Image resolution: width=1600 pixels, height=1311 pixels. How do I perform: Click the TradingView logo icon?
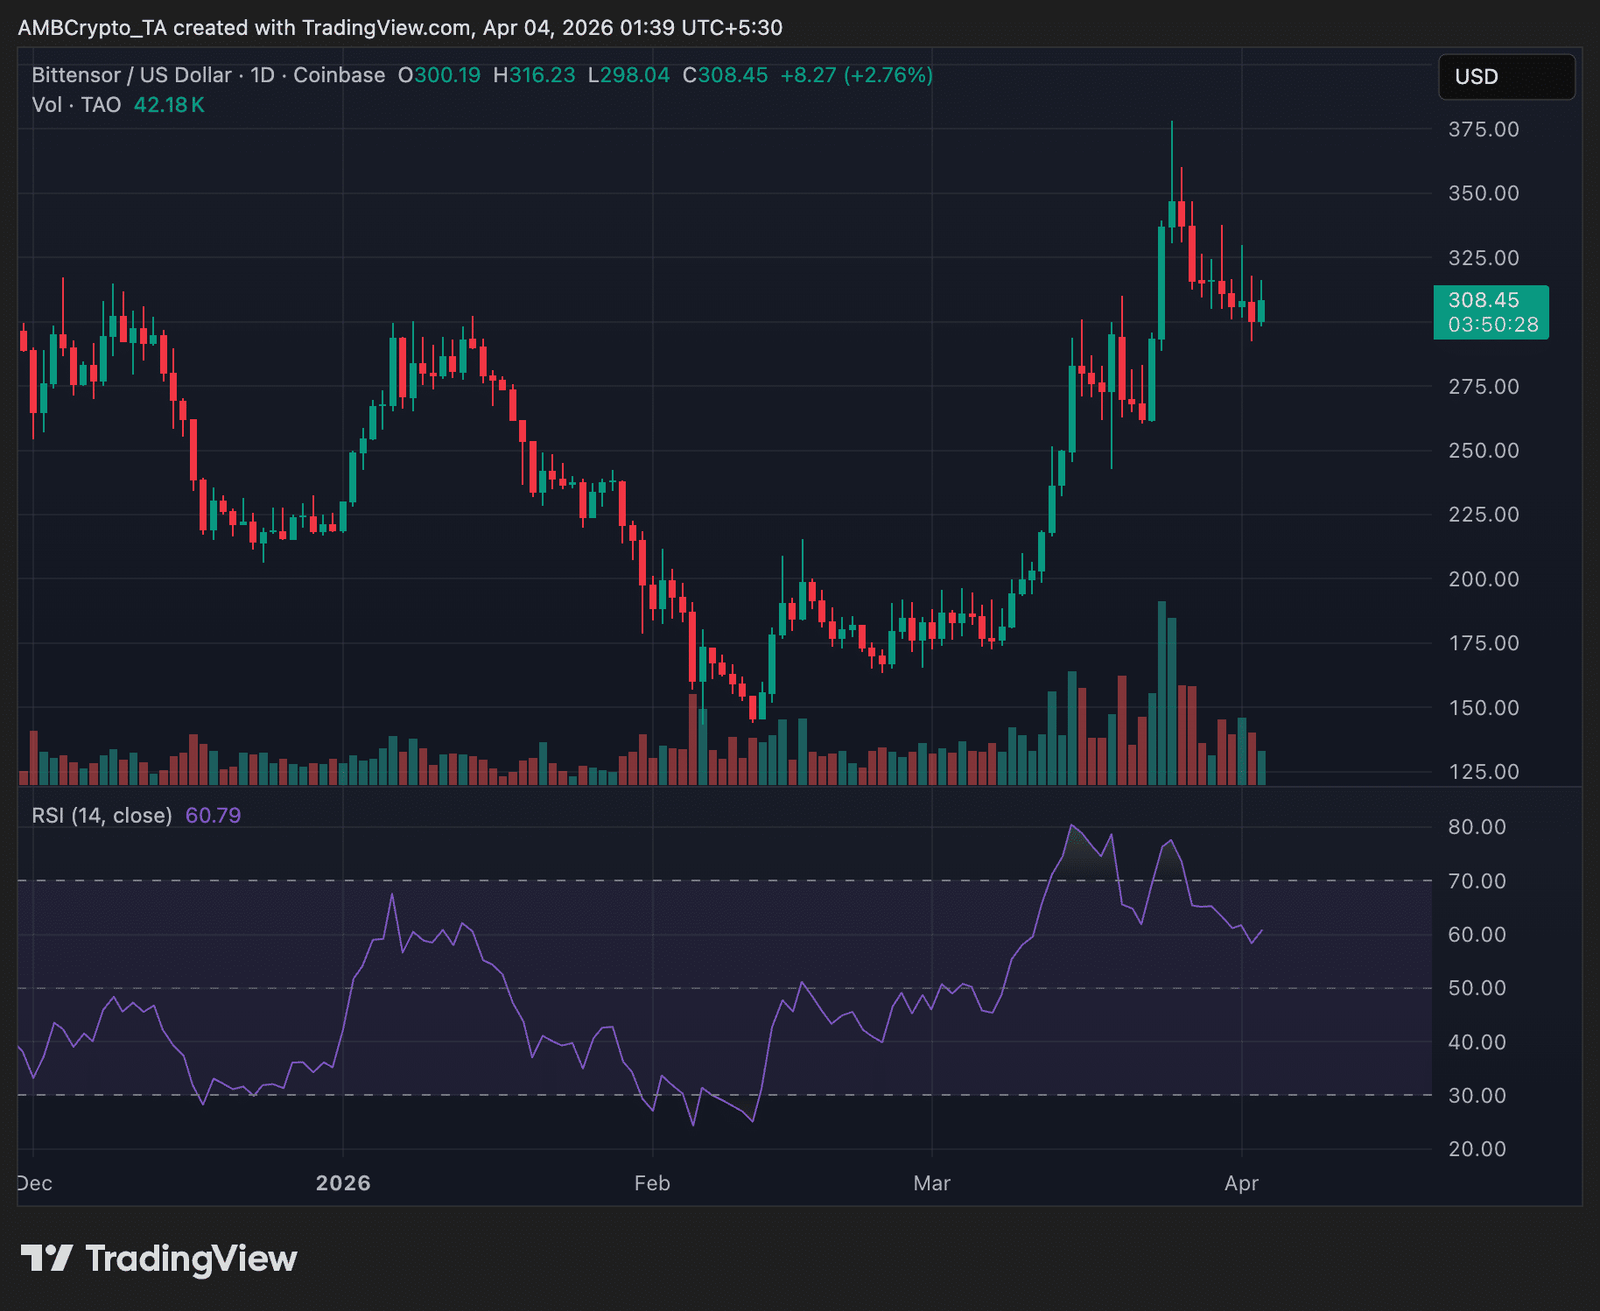(46, 1258)
